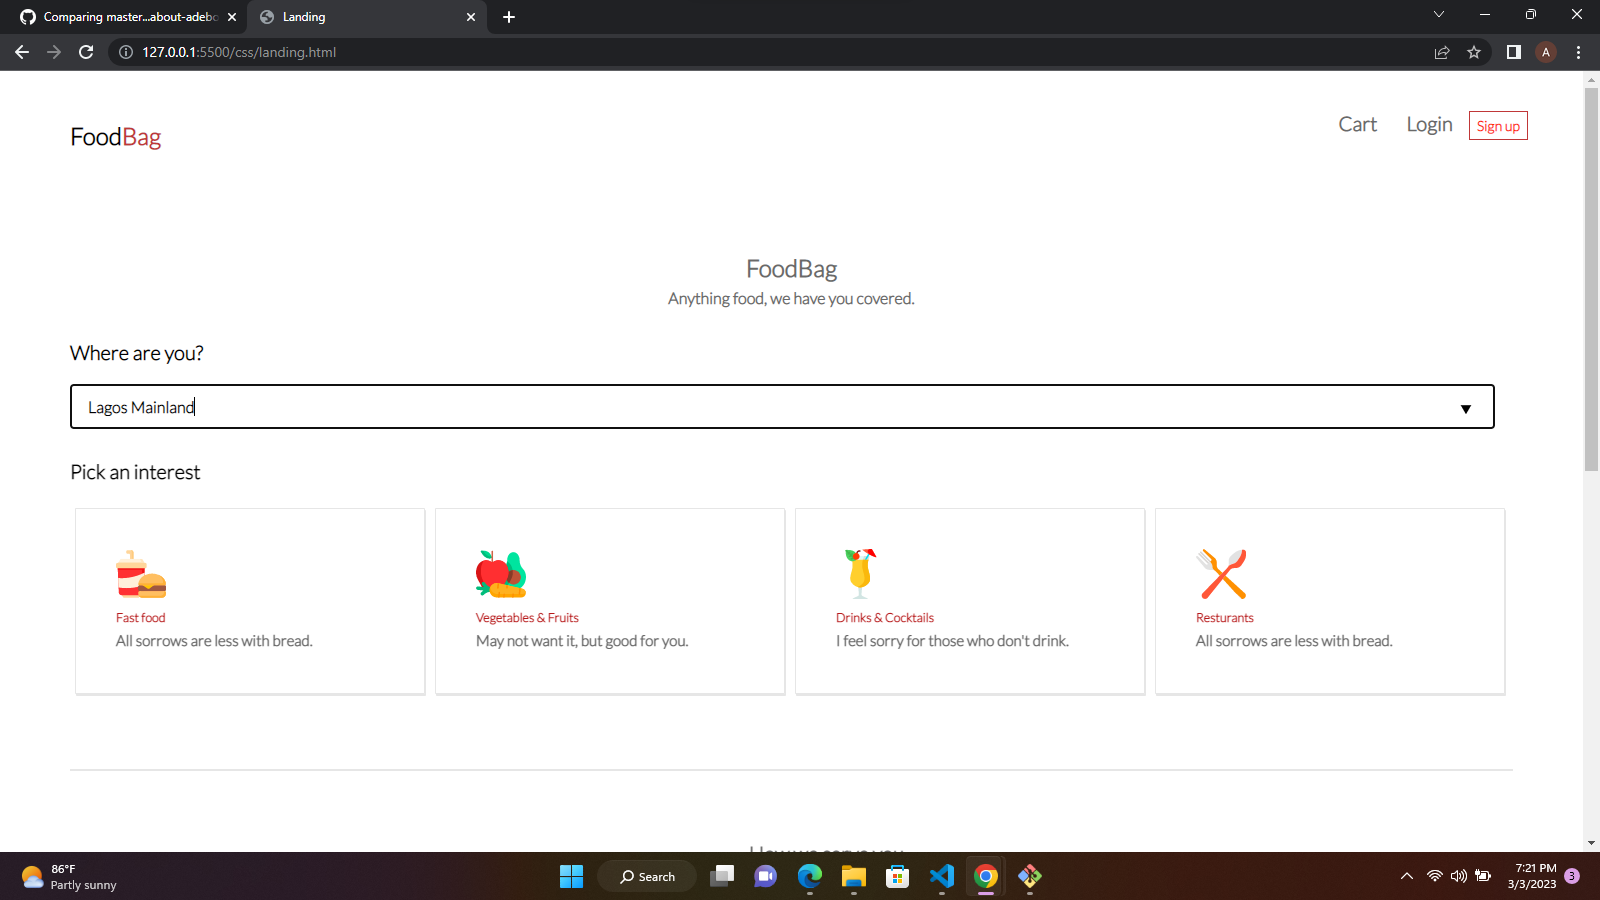
Task: Reload the page
Action: pos(85,52)
